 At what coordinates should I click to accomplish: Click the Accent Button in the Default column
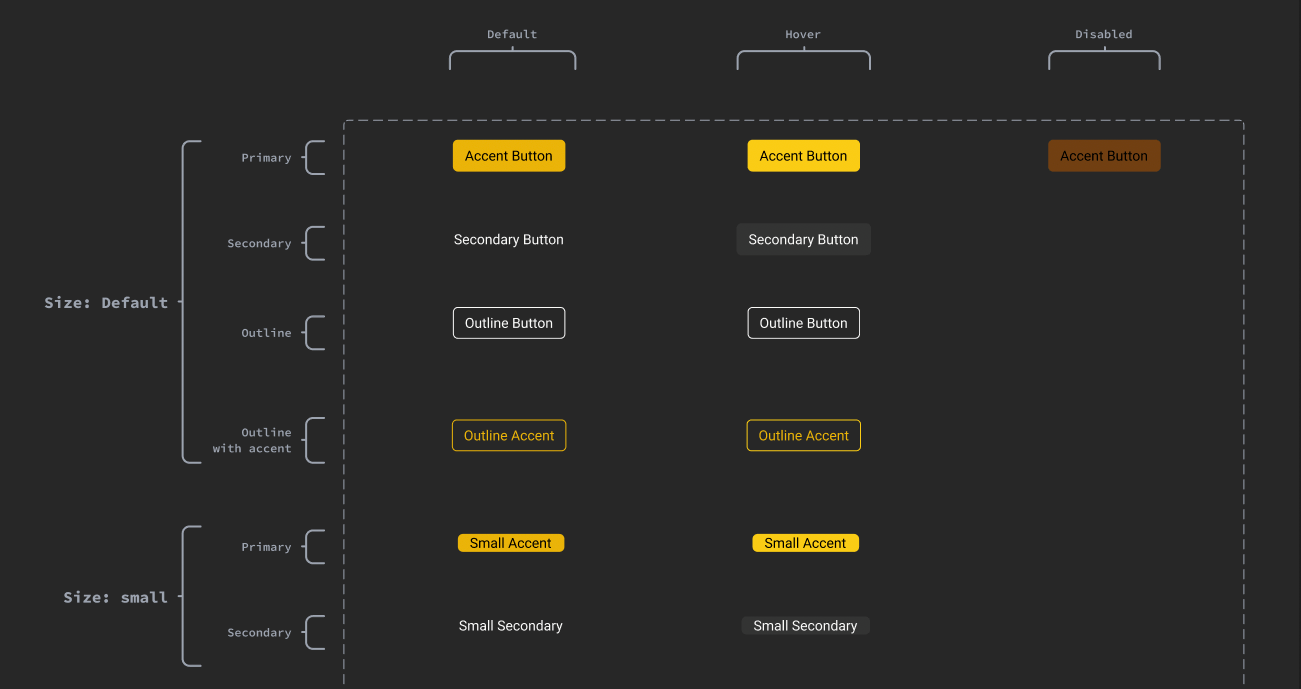coord(508,156)
